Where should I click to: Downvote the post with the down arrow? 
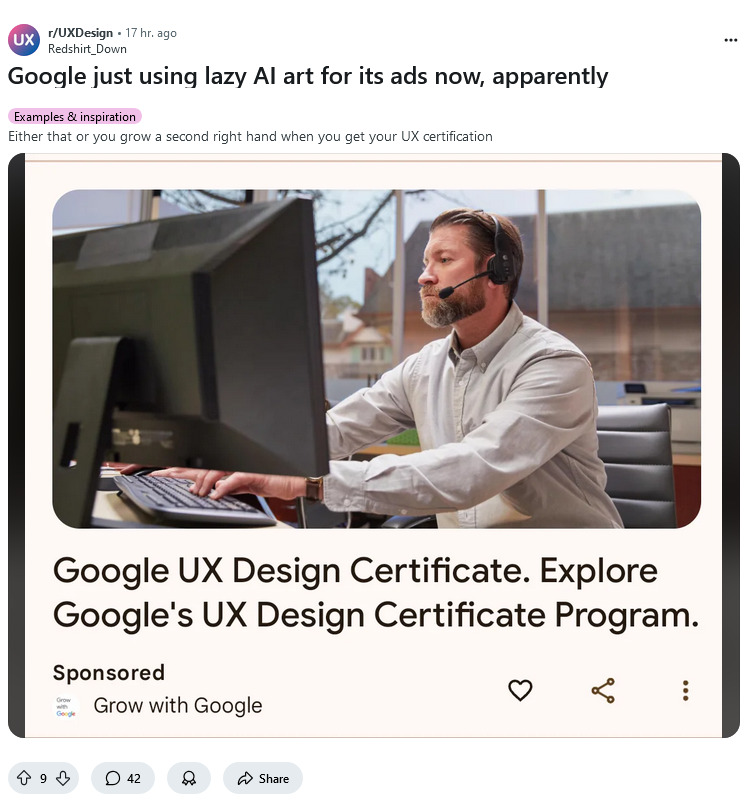[63, 778]
